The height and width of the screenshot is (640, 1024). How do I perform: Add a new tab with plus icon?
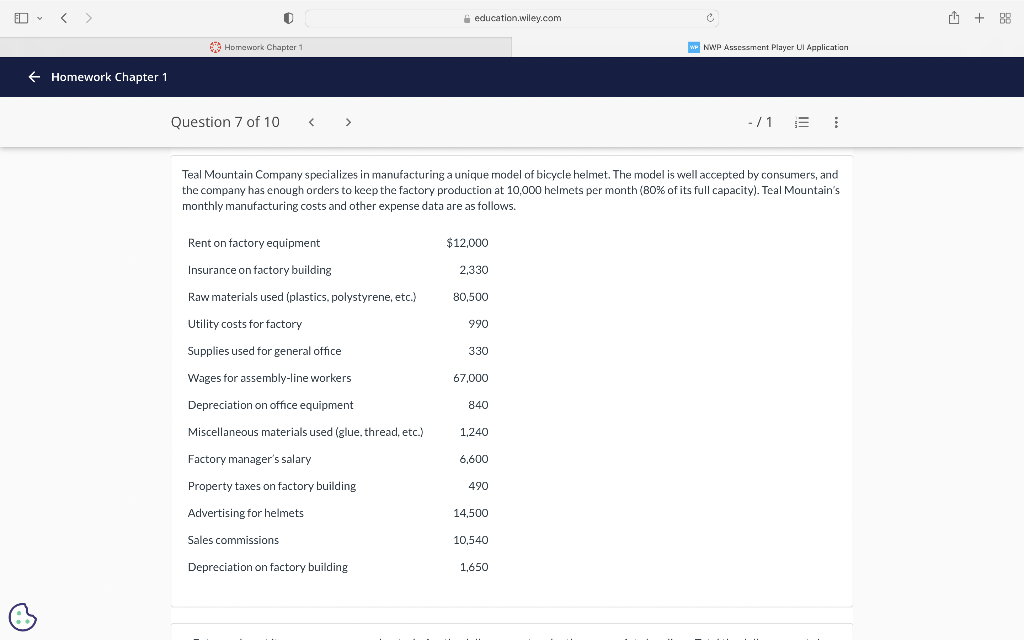click(x=979, y=18)
